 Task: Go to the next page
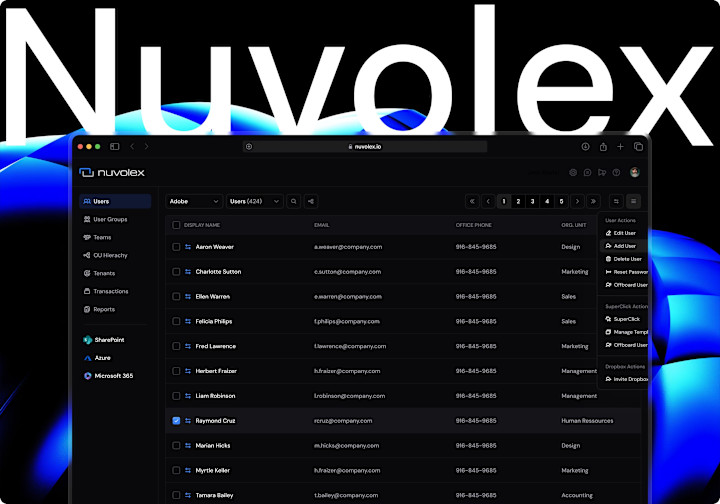pos(577,202)
